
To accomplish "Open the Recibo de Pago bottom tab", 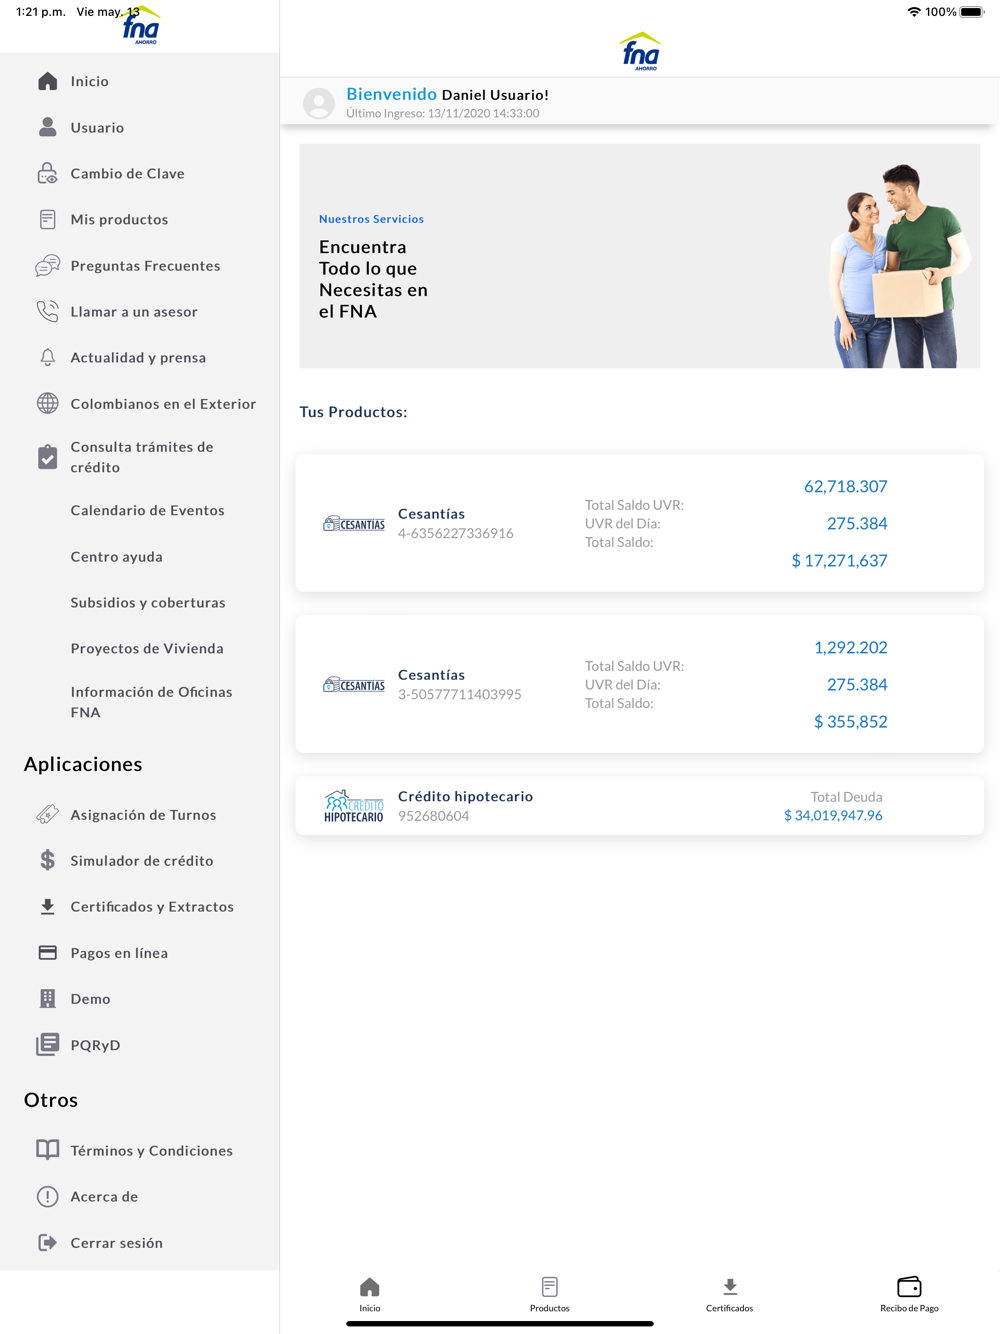I will 909,1294.
